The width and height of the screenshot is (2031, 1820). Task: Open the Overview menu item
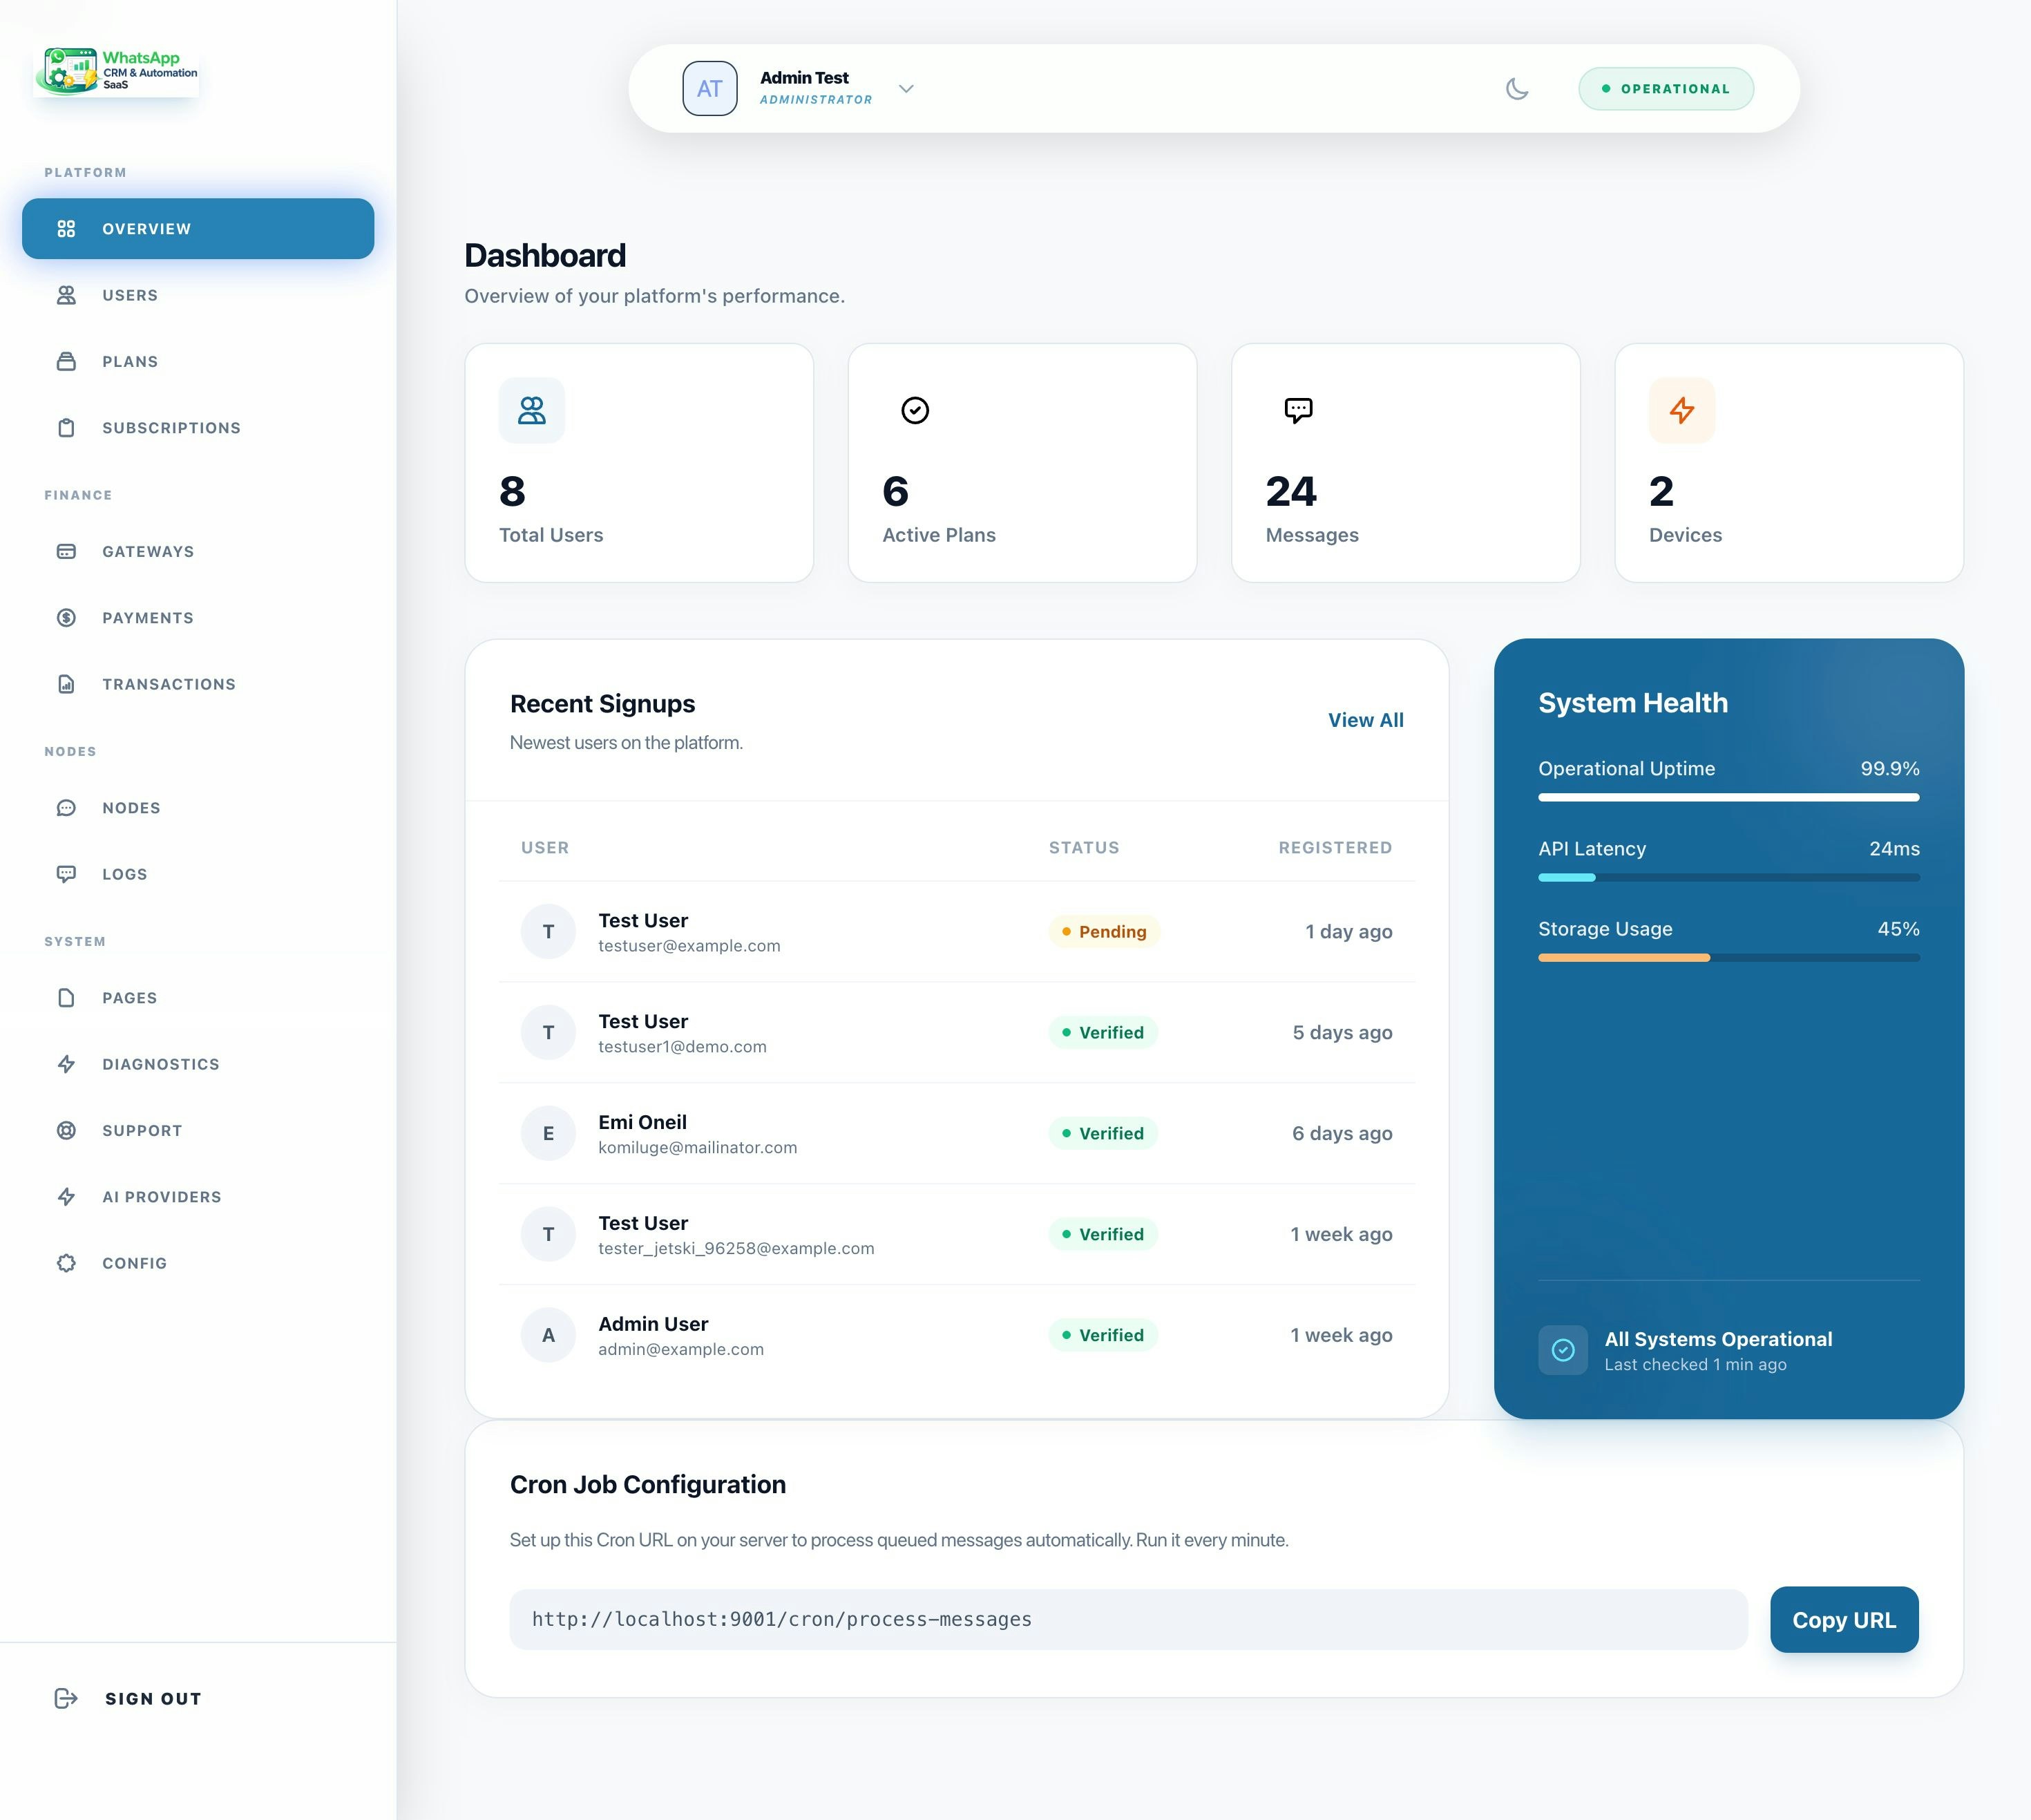(198, 229)
